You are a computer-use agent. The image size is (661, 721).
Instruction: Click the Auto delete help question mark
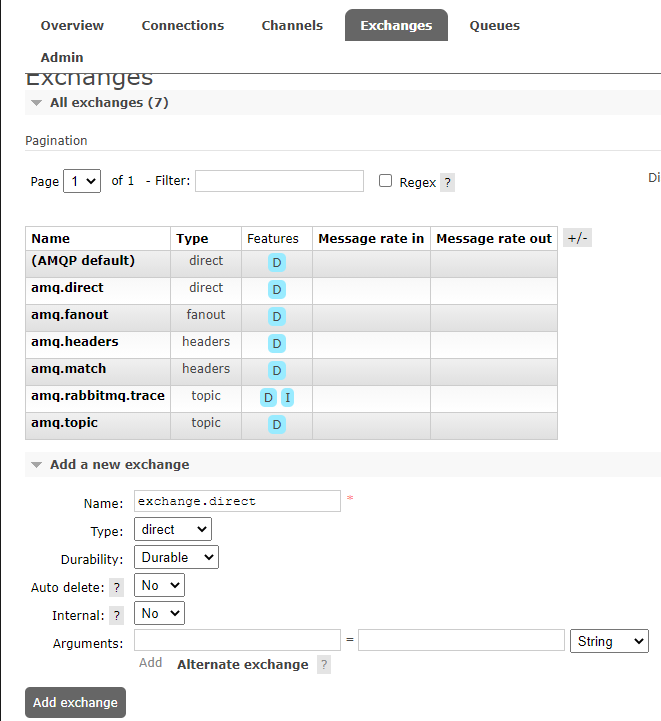117,588
